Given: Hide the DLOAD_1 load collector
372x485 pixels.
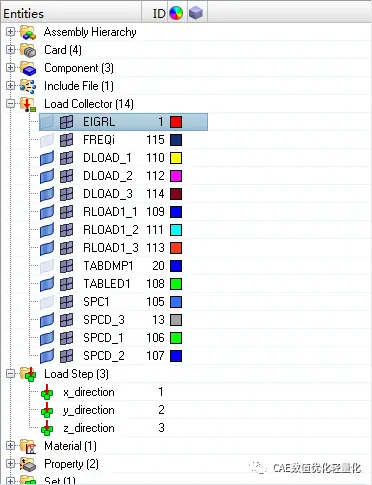Looking at the screenshot, I should (47, 158).
